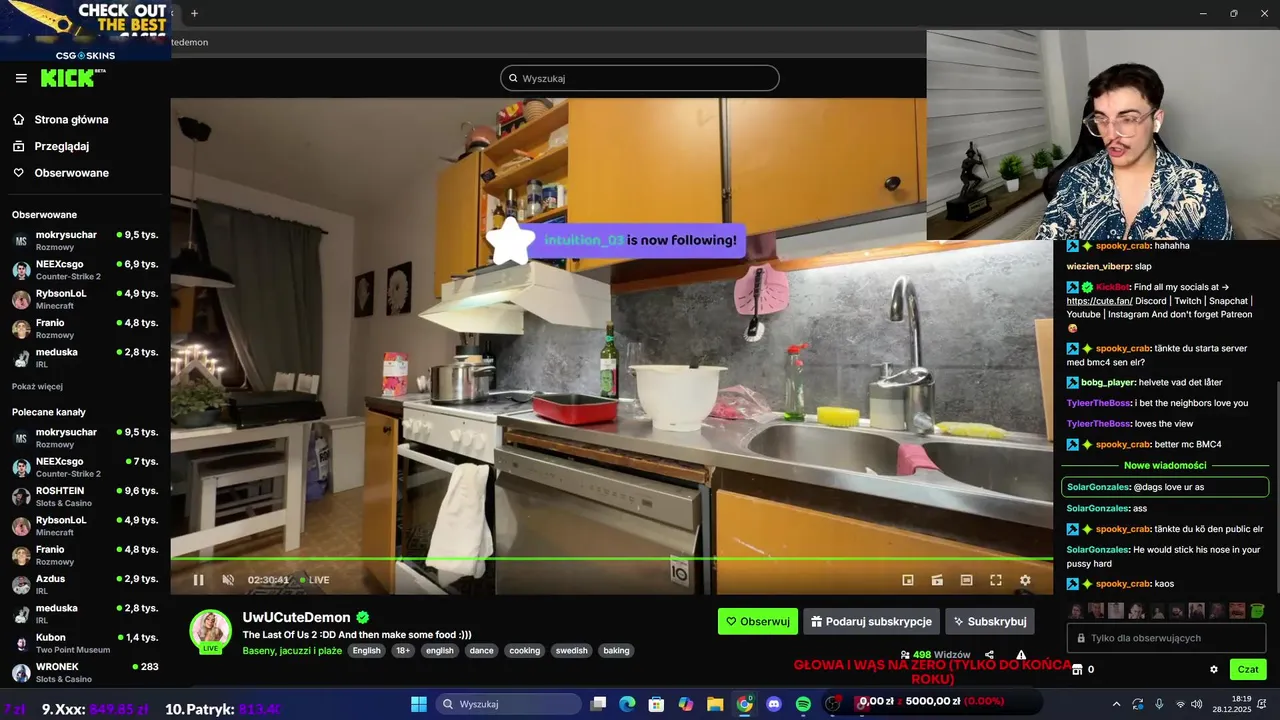Open Obserwowane in the sidebar

click(85, 173)
